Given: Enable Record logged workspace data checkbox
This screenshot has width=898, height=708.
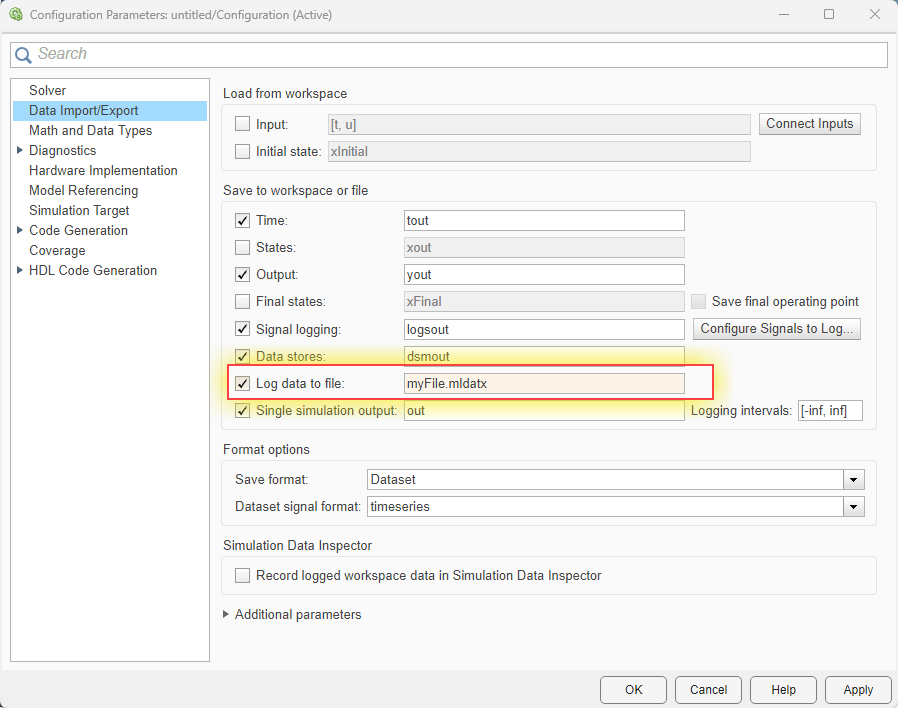Looking at the screenshot, I should pyautogui.click(x=243, y=575).
